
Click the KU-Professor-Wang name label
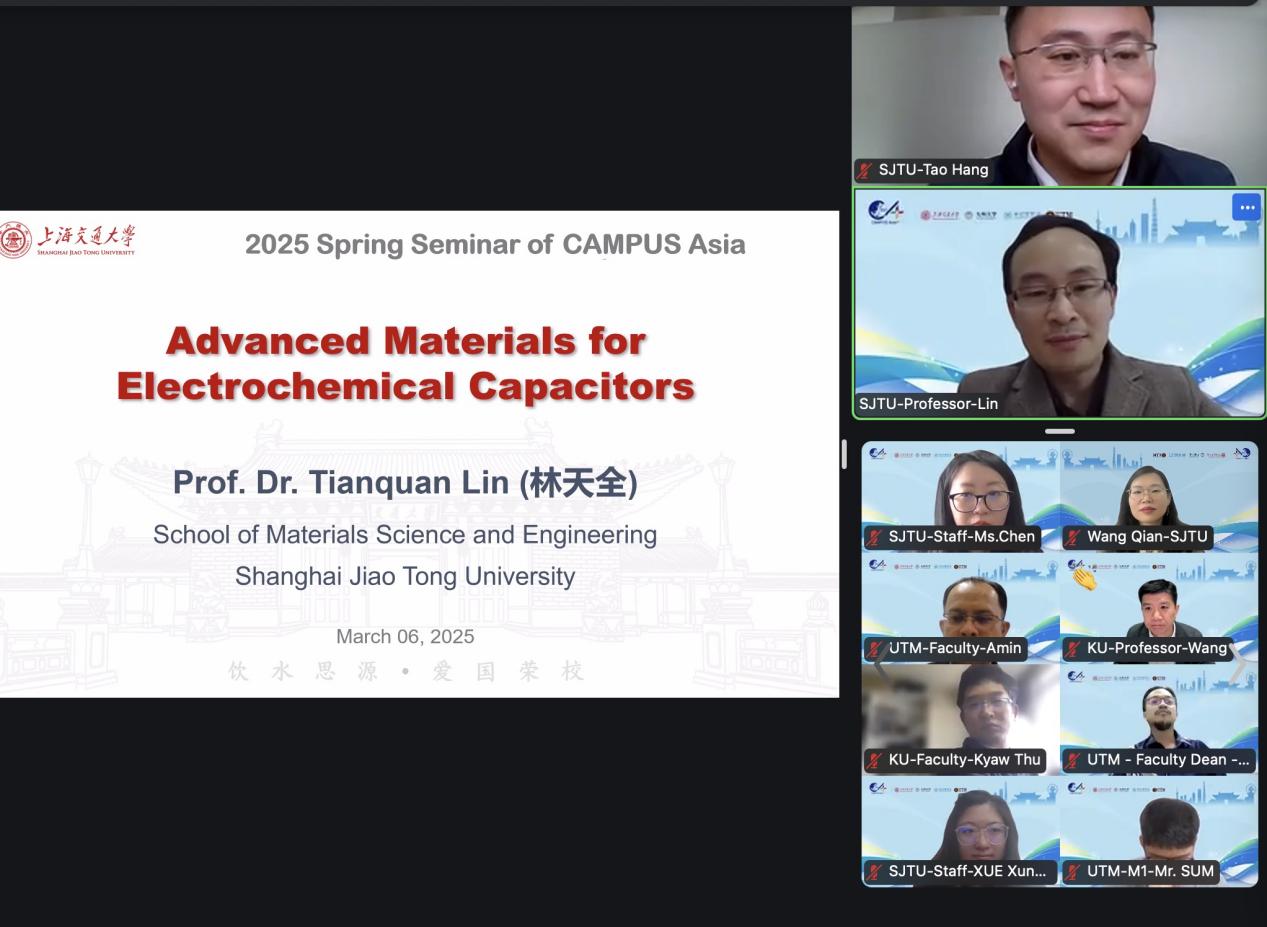(1155, 648)
